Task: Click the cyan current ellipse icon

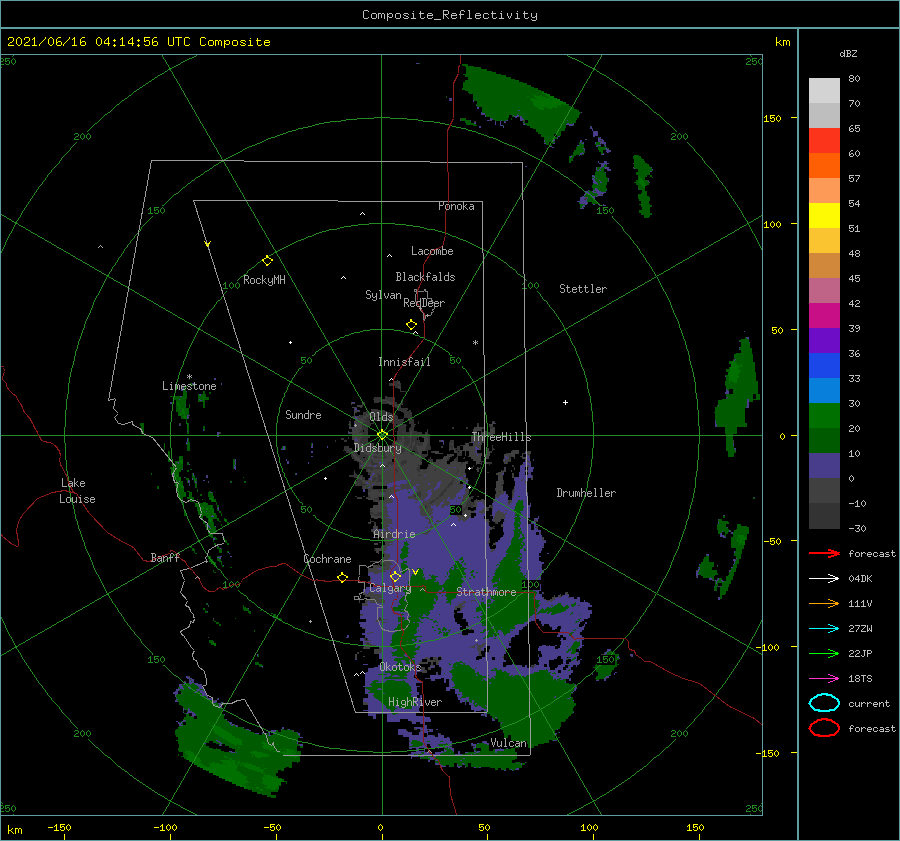Action: click(824, 703)
